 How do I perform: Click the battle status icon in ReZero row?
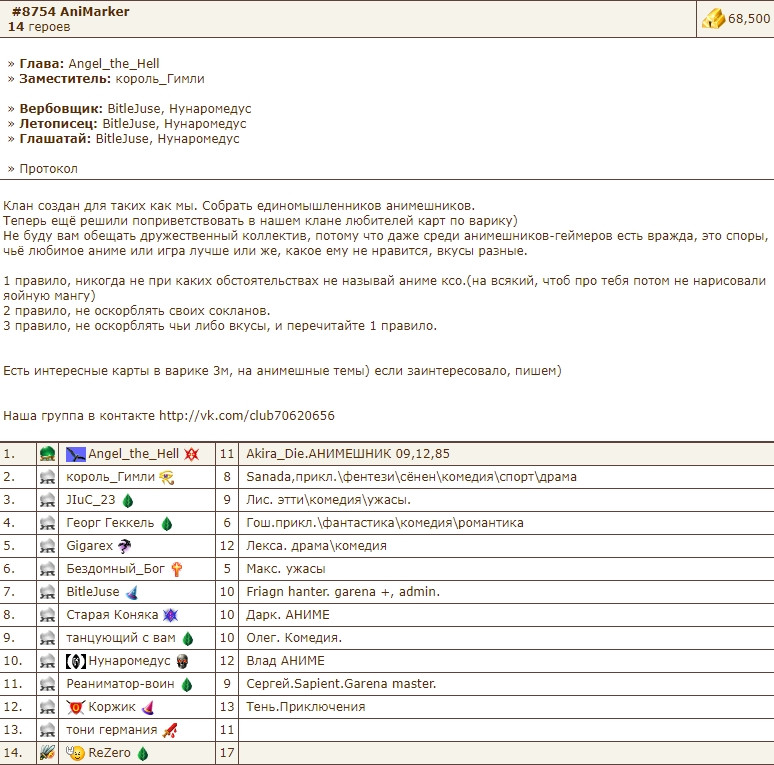point(47,753)
